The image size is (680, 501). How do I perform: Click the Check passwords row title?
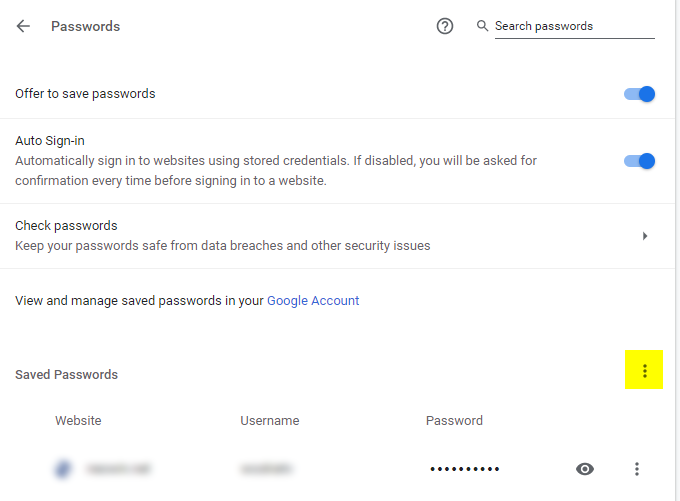click(66, 226)
